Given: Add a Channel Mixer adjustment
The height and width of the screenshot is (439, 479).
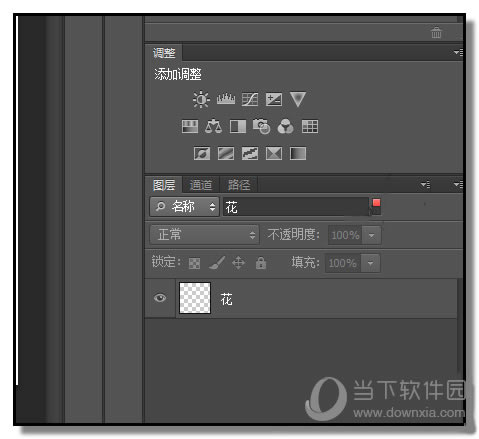Looking at the screenshot, I should (285, 127).
